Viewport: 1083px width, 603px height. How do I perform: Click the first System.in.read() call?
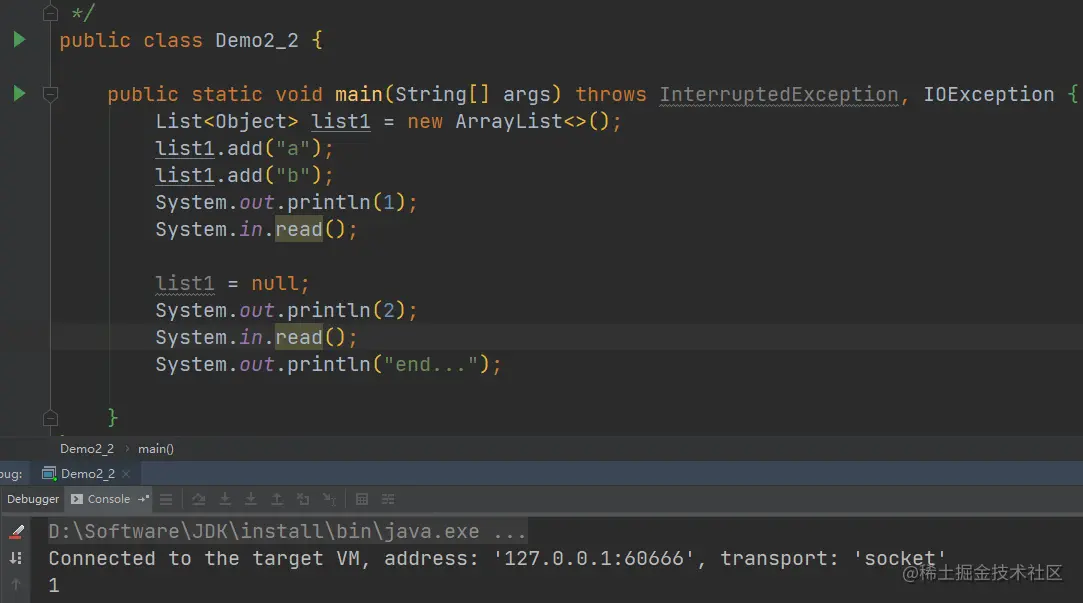256,229
